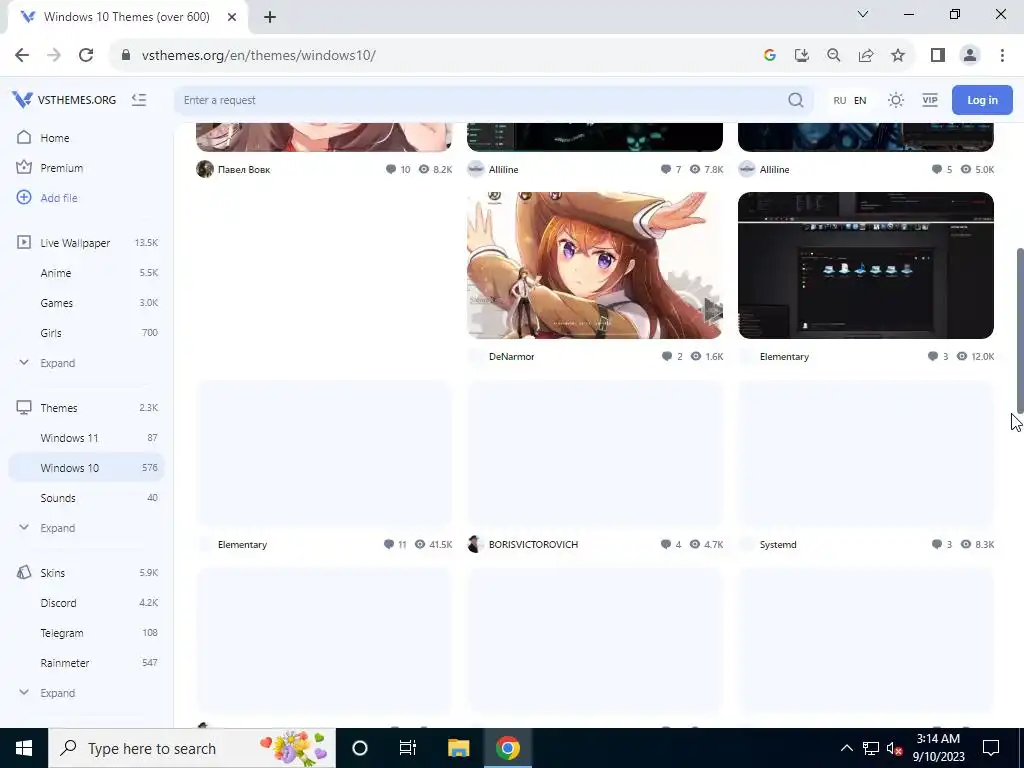Screen dimensions: 1024x768
Task: Open the BORISVICTOROVICH author link
Action: pyautogui.click(x=533, y=545)
